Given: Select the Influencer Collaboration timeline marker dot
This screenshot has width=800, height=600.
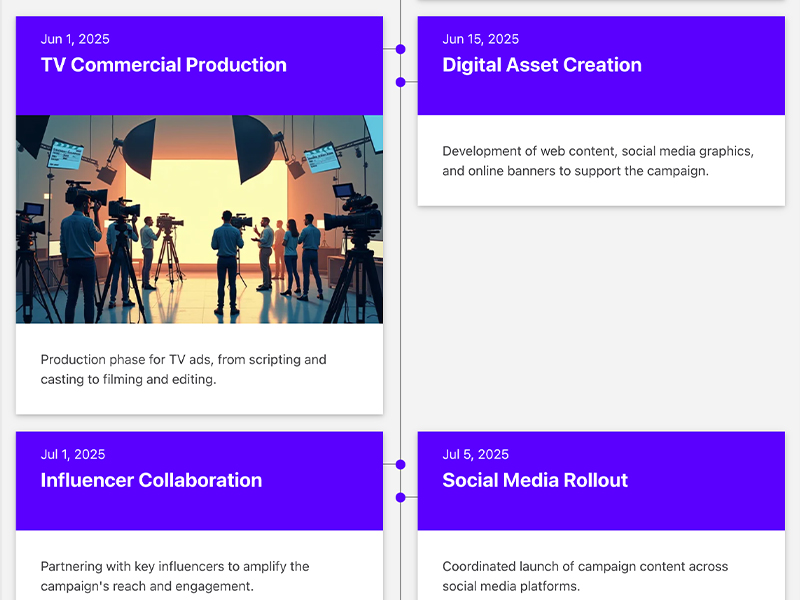Looking at the screenshot, I should click(401, 464).
